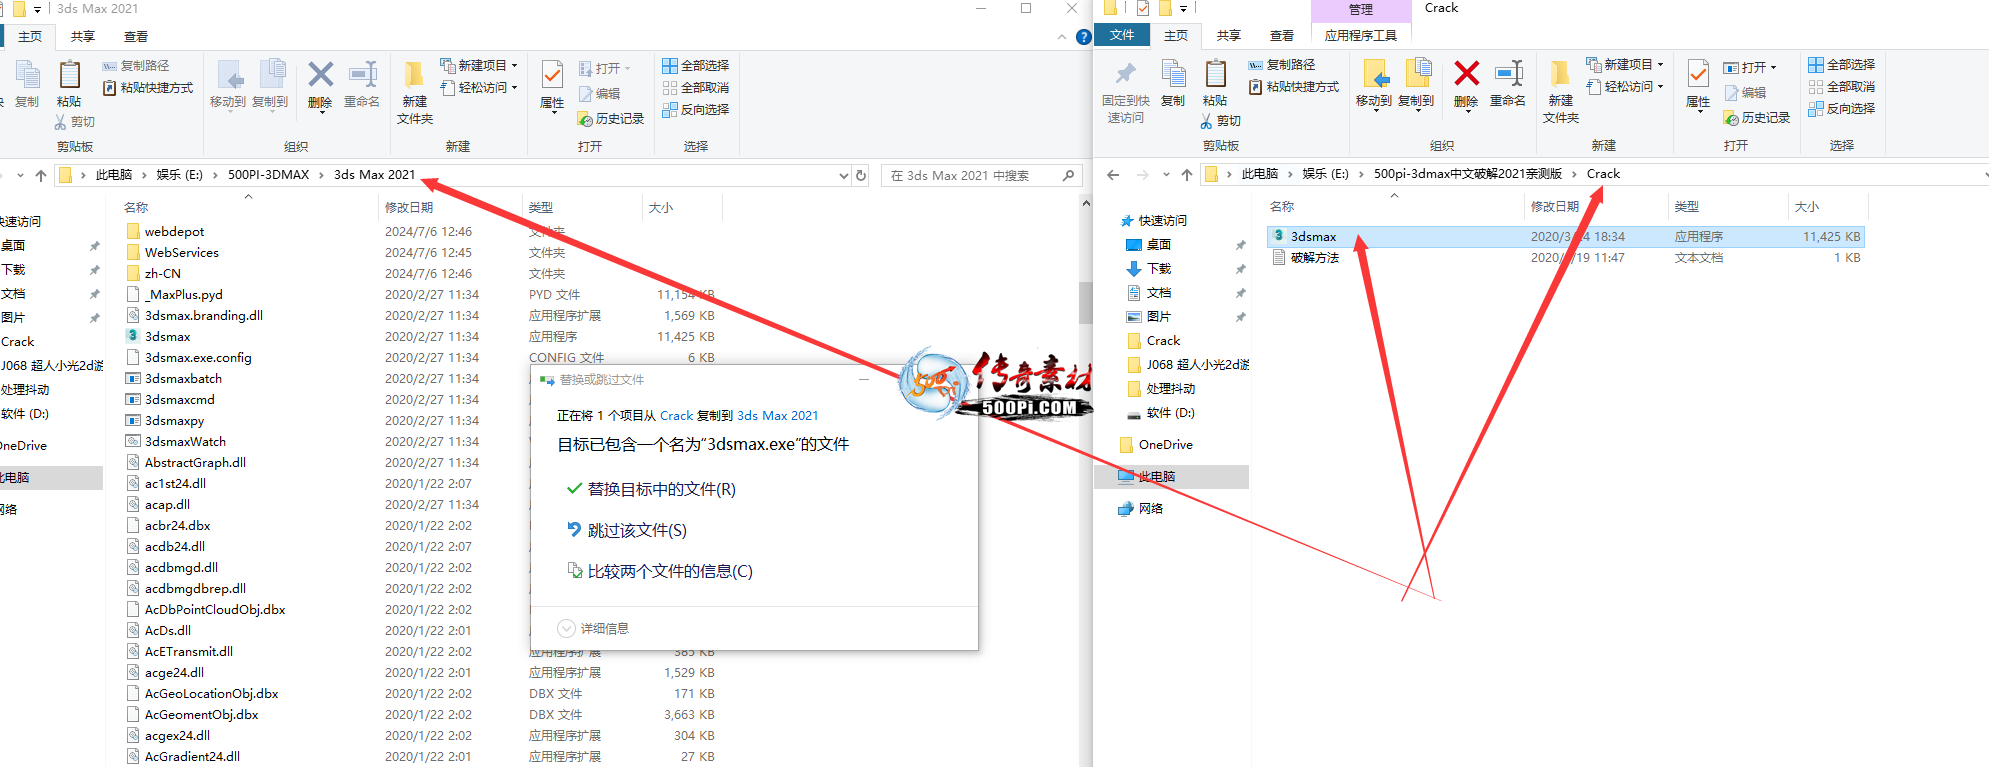Open the Open dropdown in the Crack window ribbon
This screenshot has height=767, width=1989.
click(1750, 67)
